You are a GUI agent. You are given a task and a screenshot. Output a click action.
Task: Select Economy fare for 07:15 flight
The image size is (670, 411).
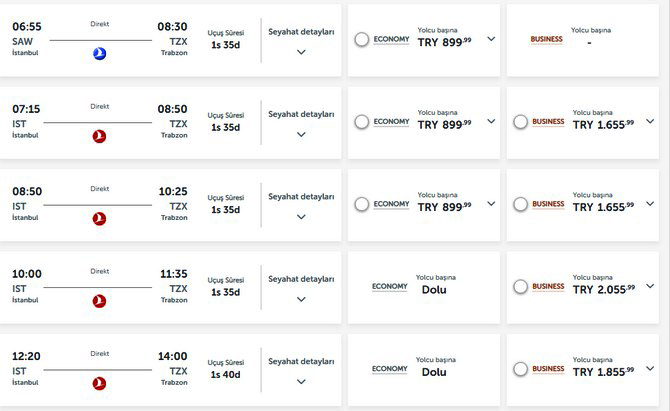(x=362, y=122)
